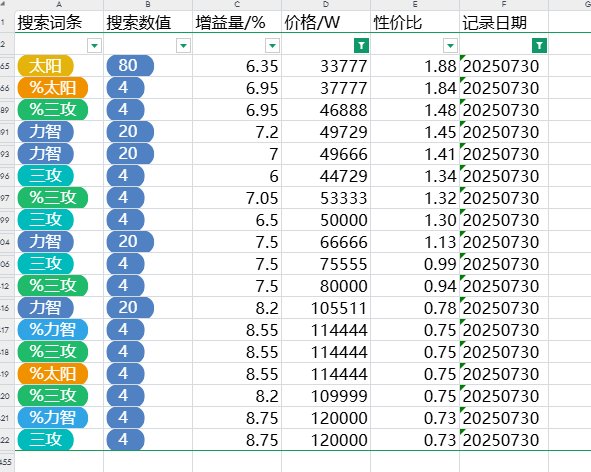The height and width of the screenshot is (472, 591).
Task: Select column C header
Action: coord(237,5)
